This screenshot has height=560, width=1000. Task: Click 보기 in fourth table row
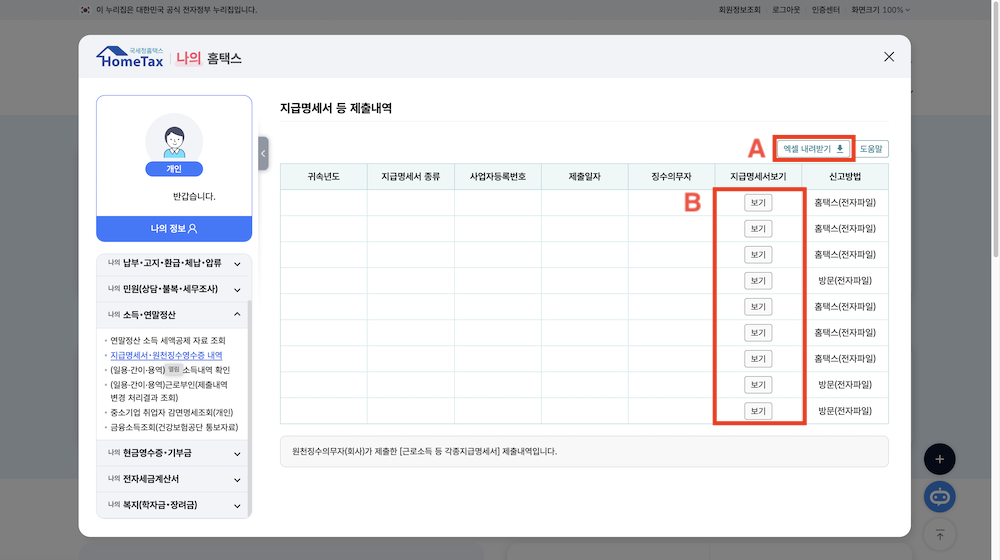tap(758, 281)
